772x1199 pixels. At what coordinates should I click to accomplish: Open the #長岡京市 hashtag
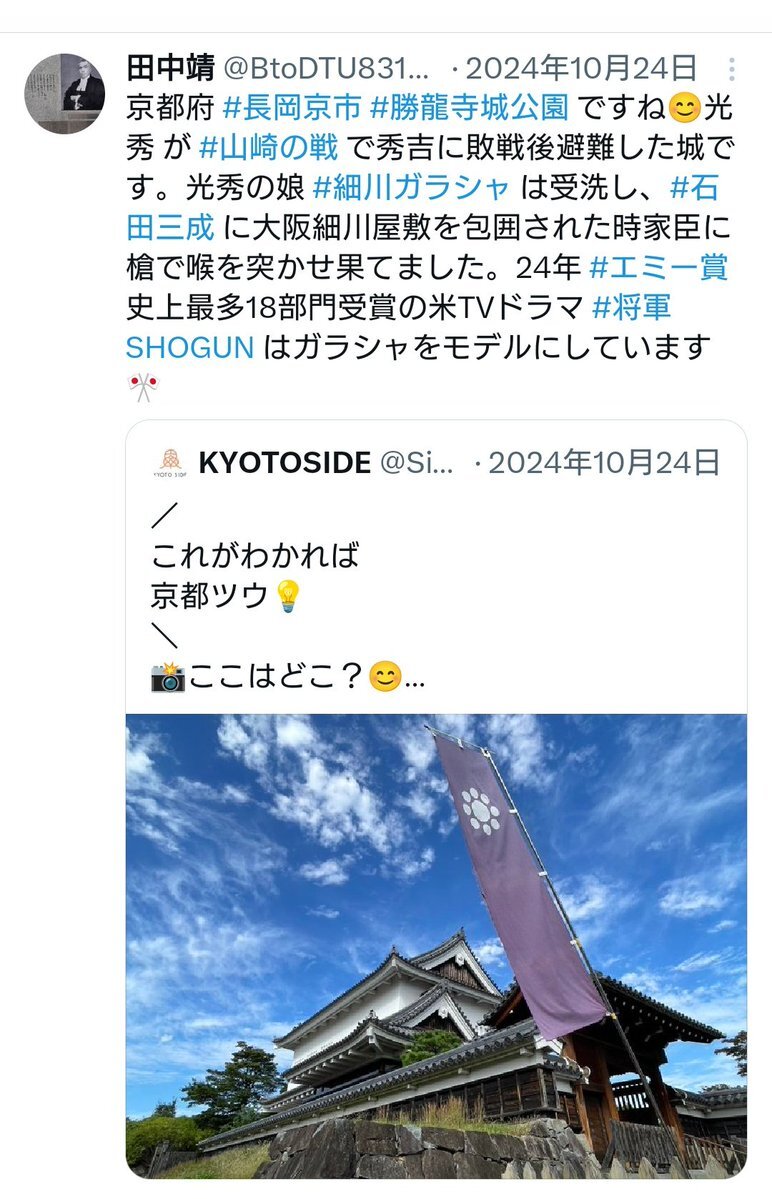pos(292,108)
